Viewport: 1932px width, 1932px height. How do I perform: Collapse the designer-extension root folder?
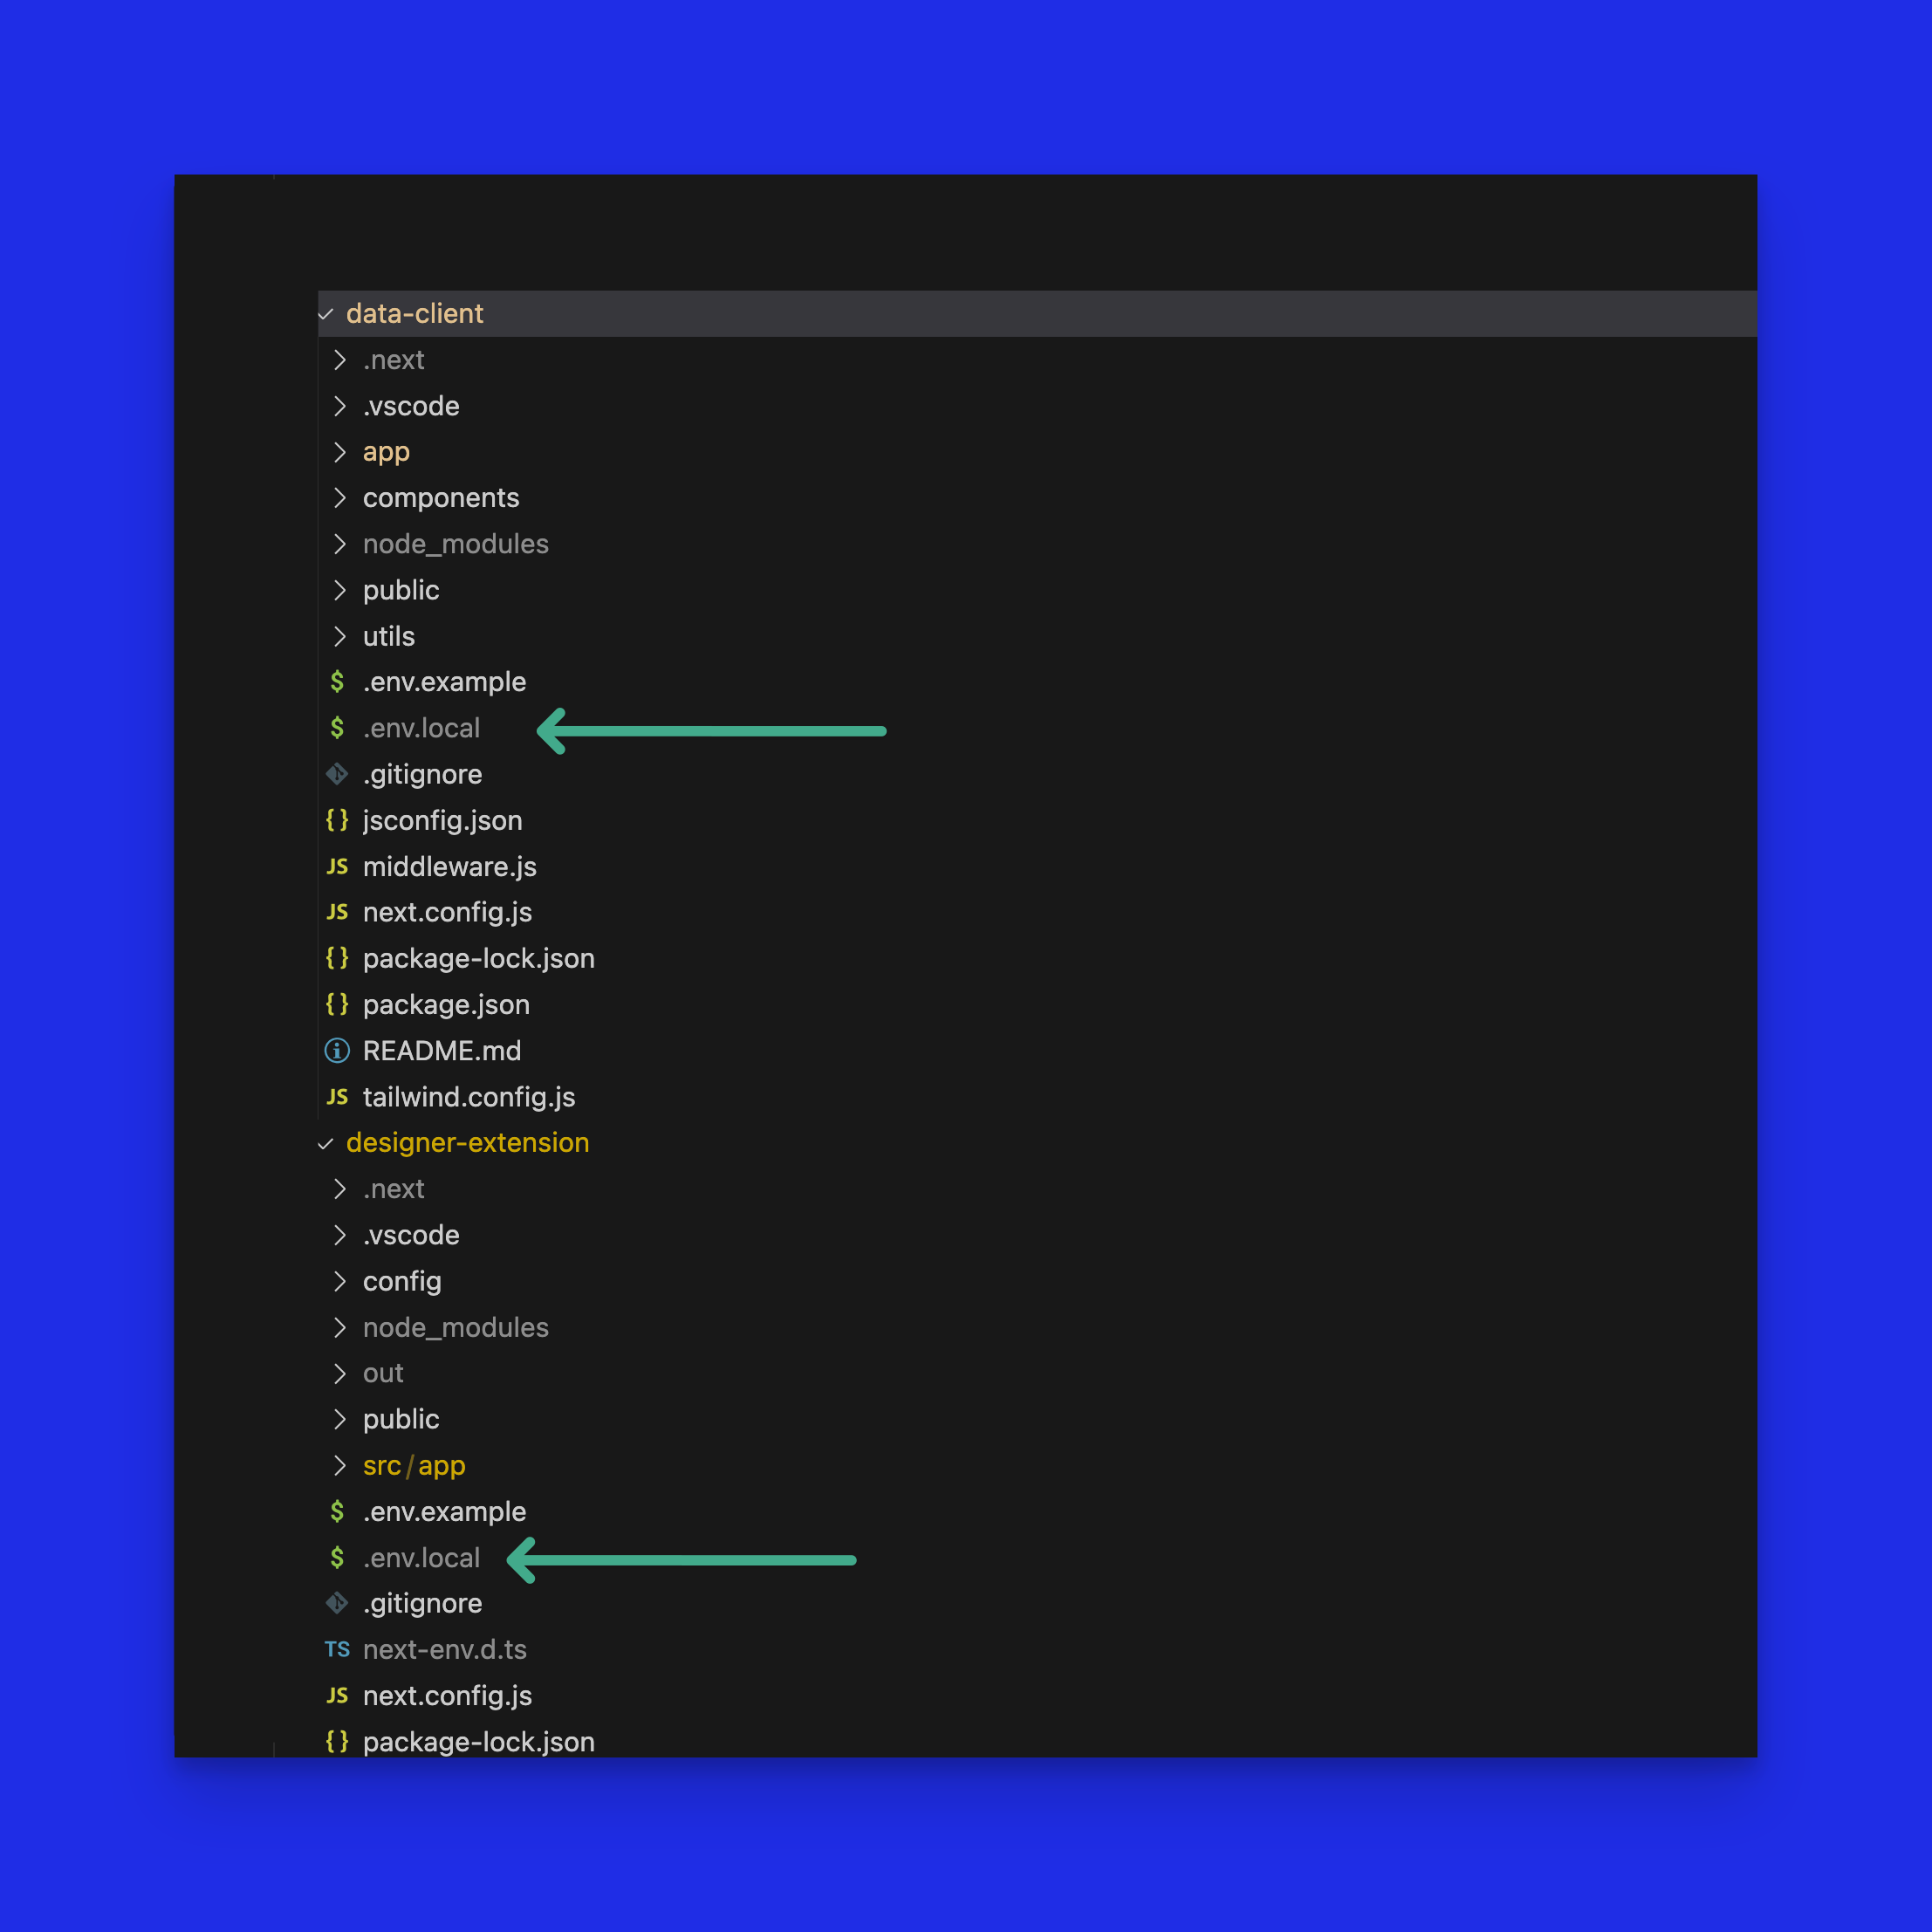coord(326,1143)
